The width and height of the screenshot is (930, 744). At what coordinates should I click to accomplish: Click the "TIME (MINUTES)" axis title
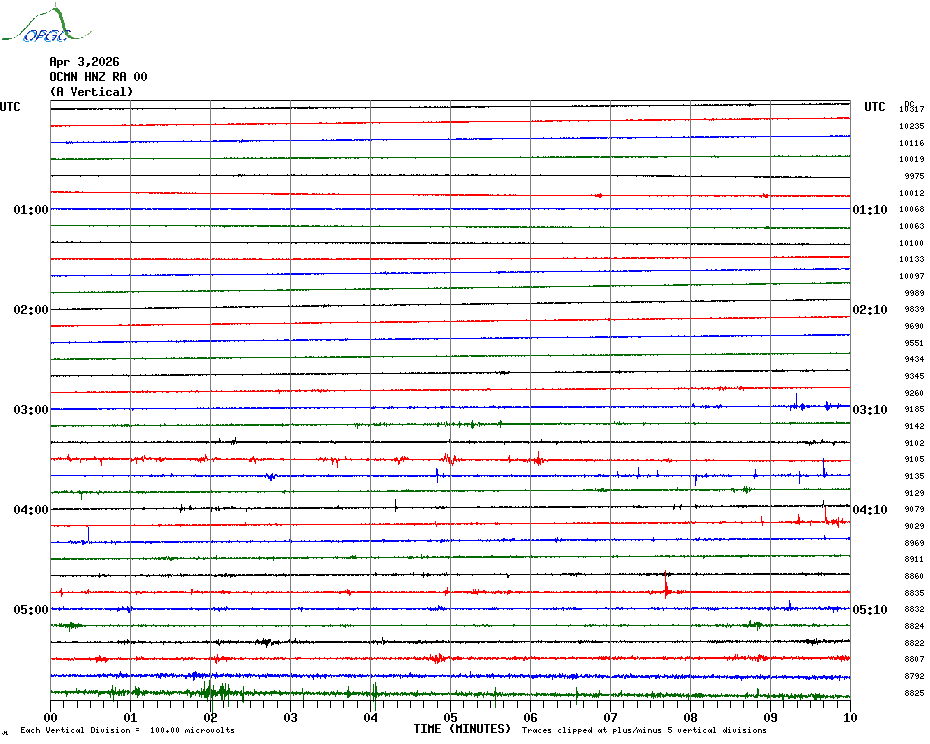(462, 729)
